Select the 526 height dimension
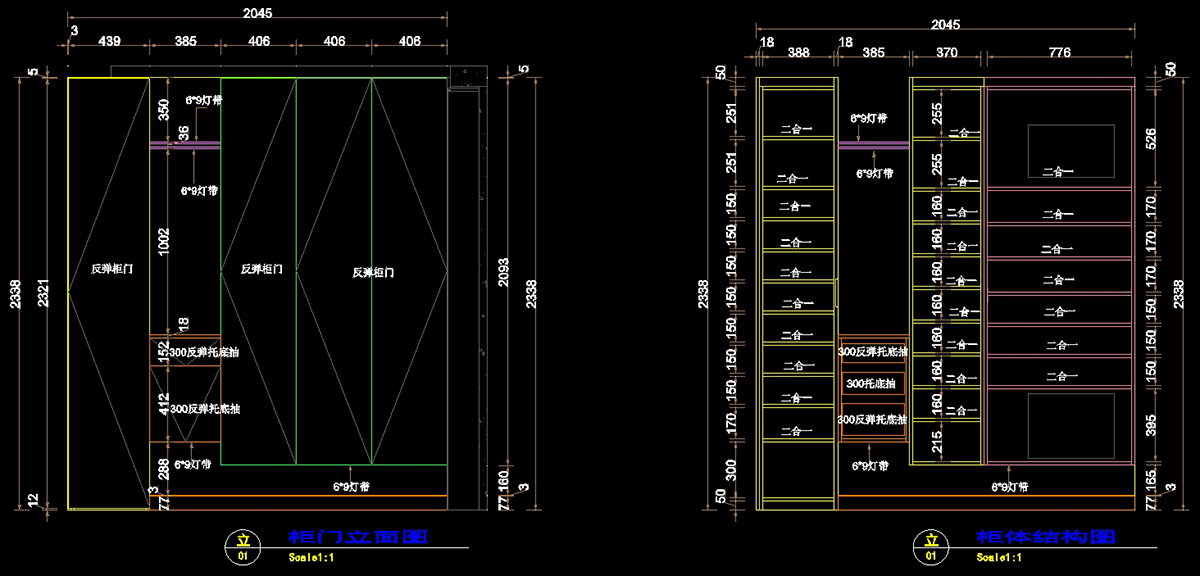Viewport: 1200px width, 576px height. 1150,139
